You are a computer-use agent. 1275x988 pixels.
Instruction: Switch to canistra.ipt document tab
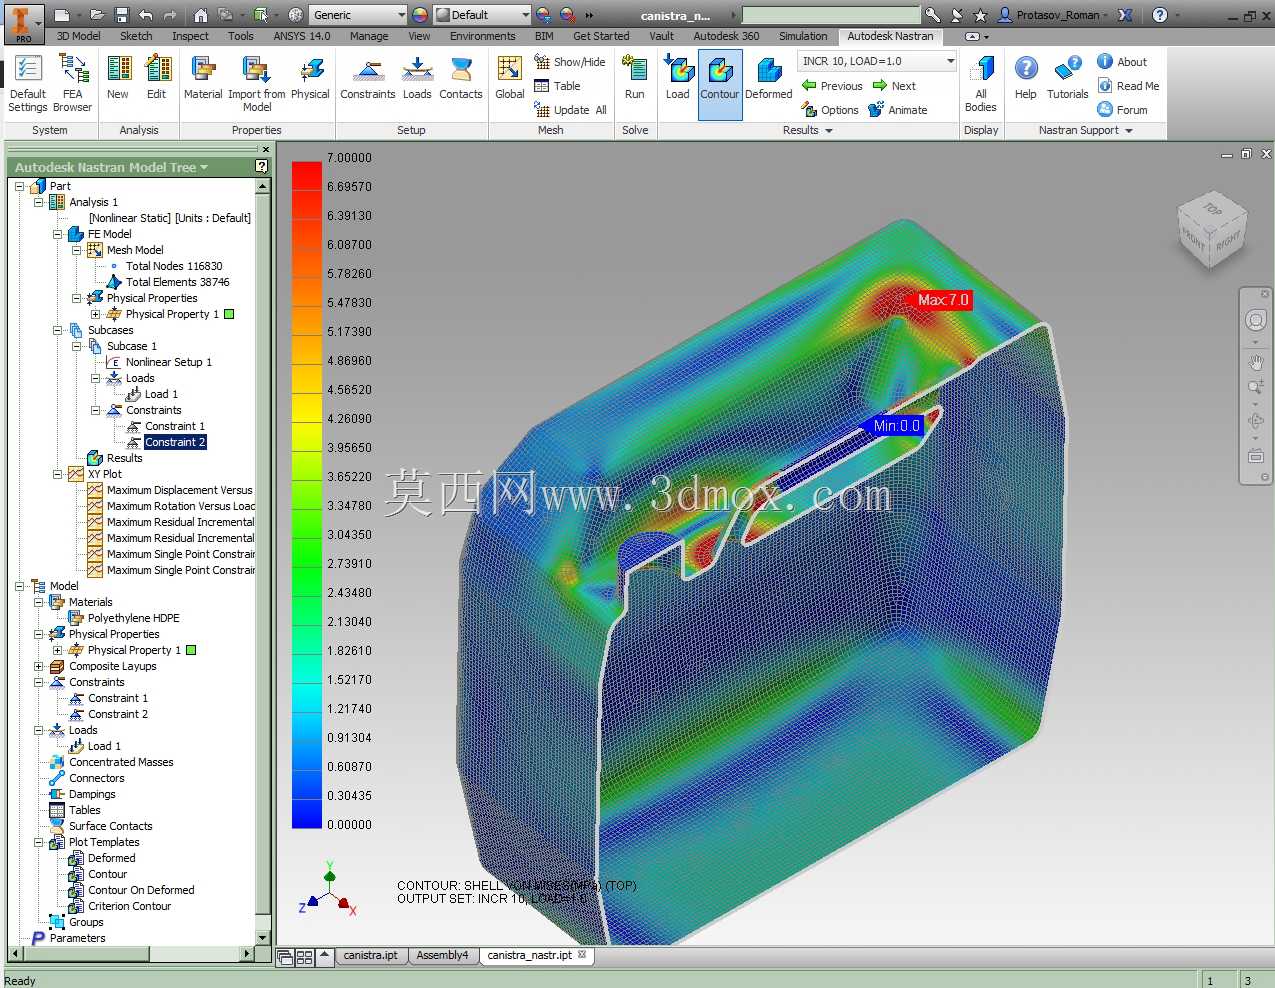coord(370,955)
